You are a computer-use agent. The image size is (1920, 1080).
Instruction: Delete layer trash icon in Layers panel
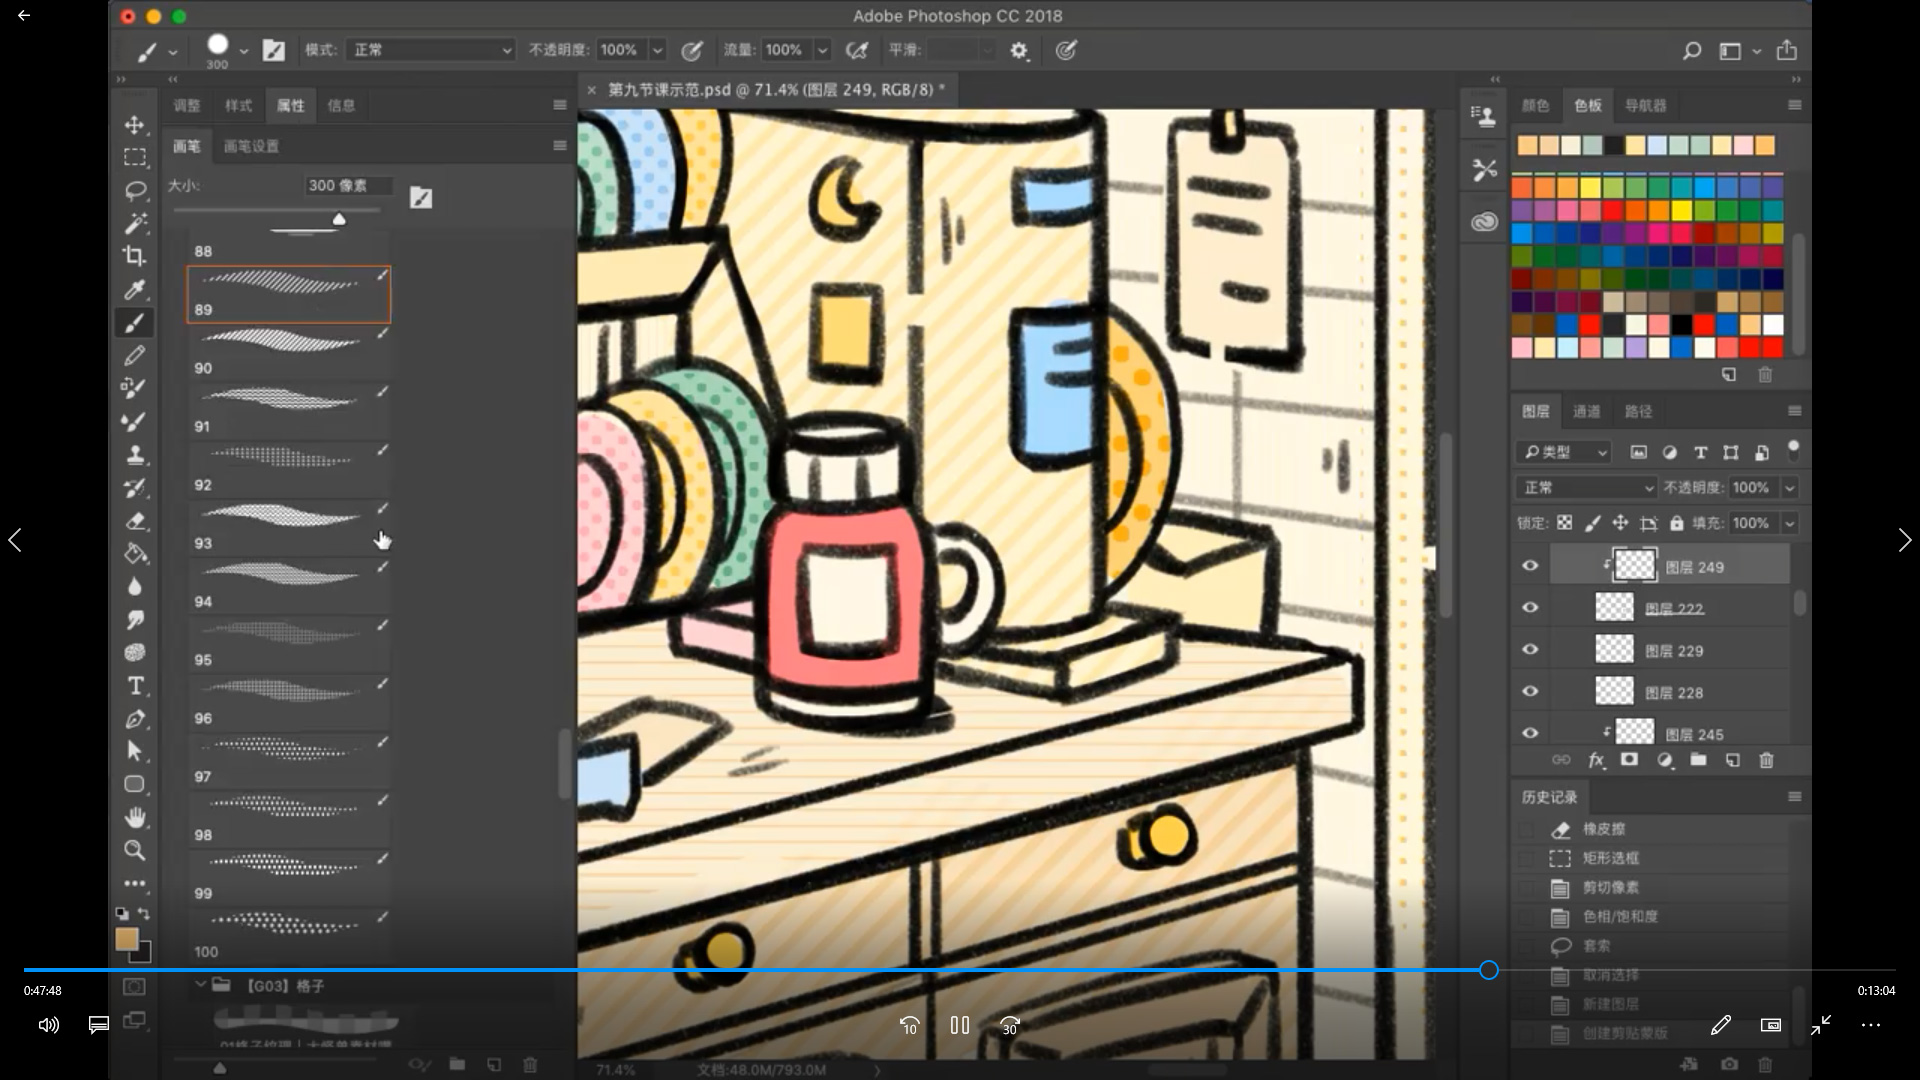coord(1766,760)
